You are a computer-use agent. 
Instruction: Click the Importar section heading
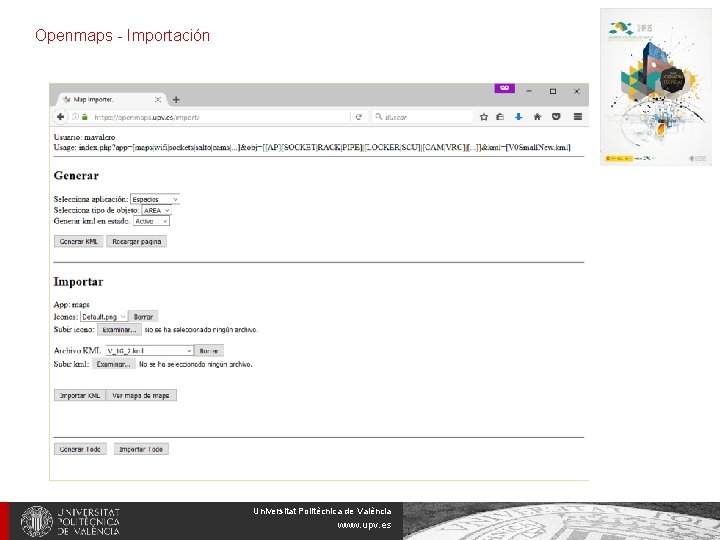point(79,281)
